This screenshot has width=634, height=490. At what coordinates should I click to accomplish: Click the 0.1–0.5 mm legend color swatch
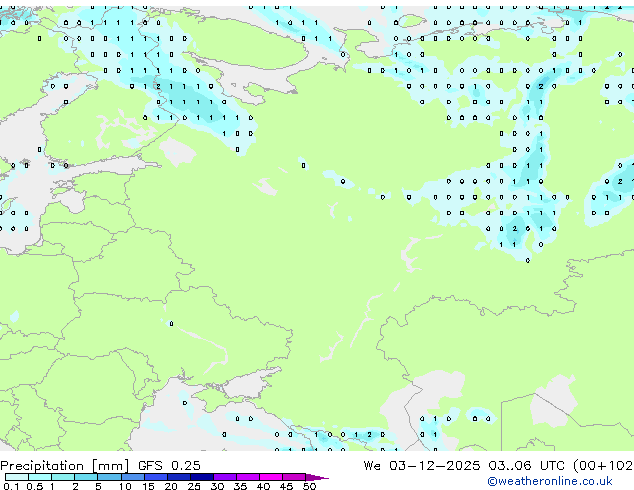(17, 477)
